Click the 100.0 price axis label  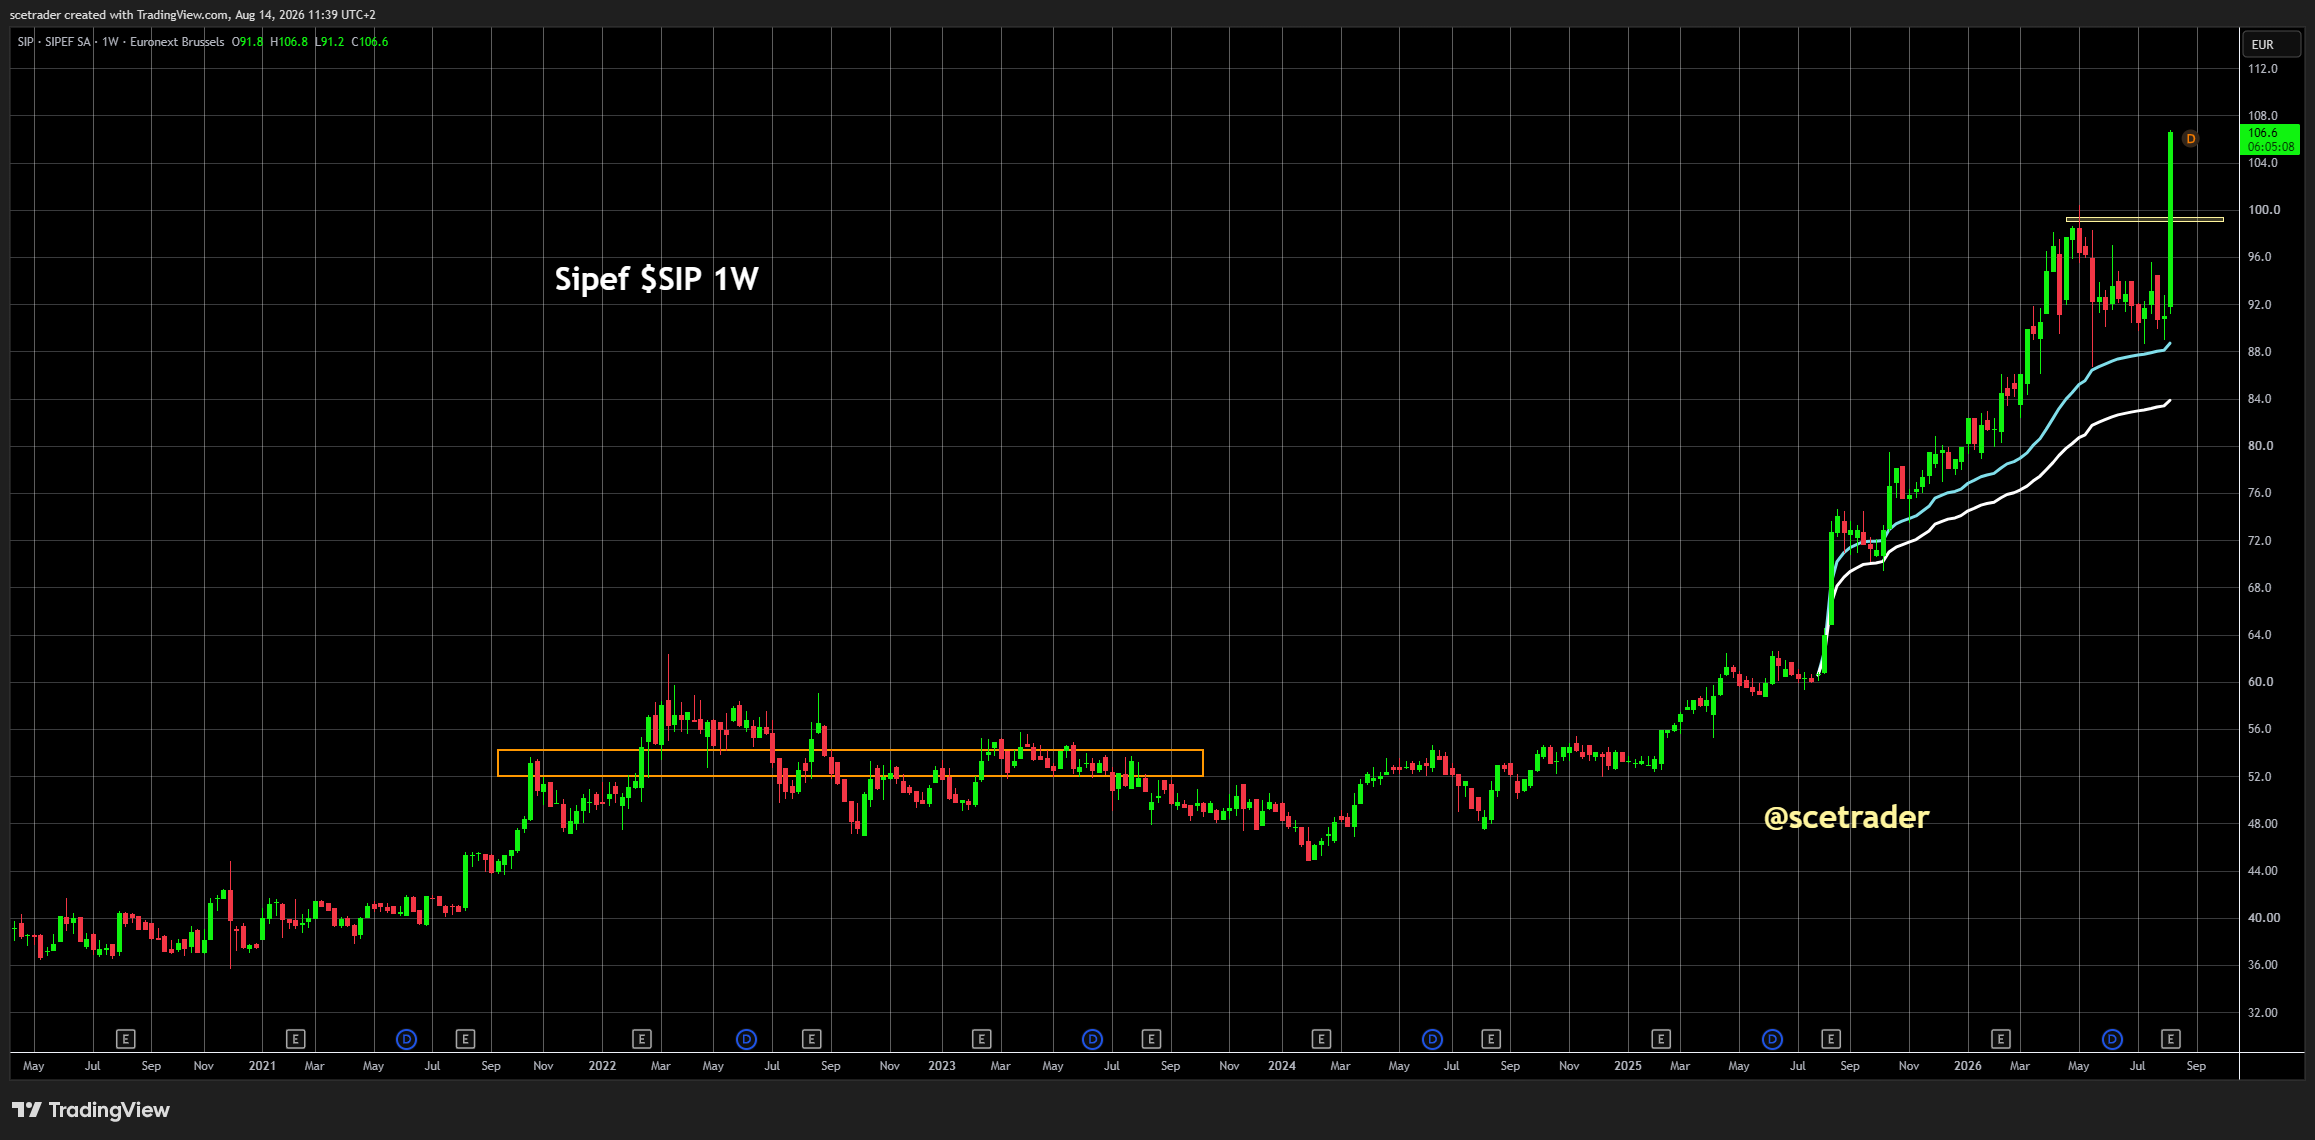click(x=2264, y=210)
